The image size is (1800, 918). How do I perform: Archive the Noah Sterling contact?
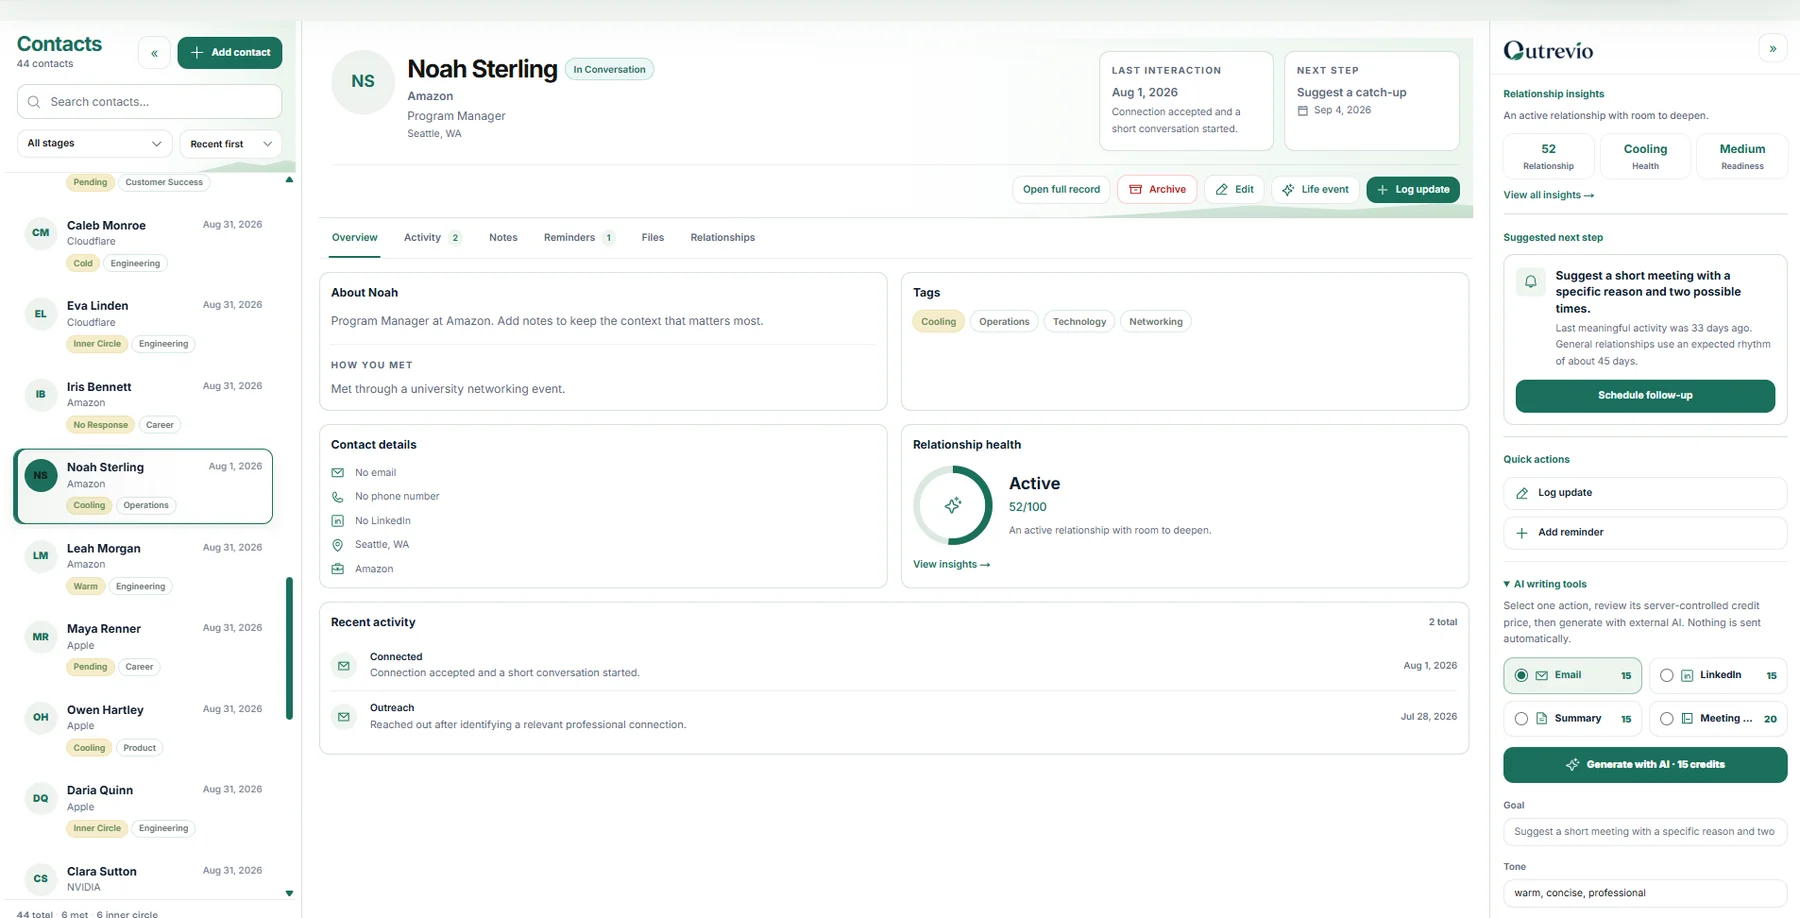point(1157,190)
